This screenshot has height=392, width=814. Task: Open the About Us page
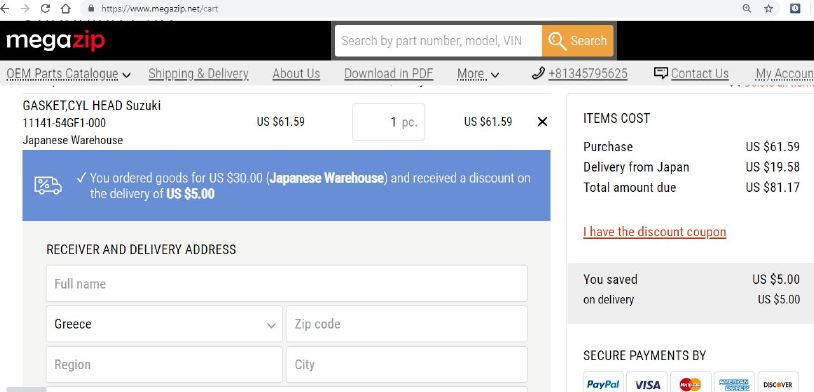coord(296,74)
